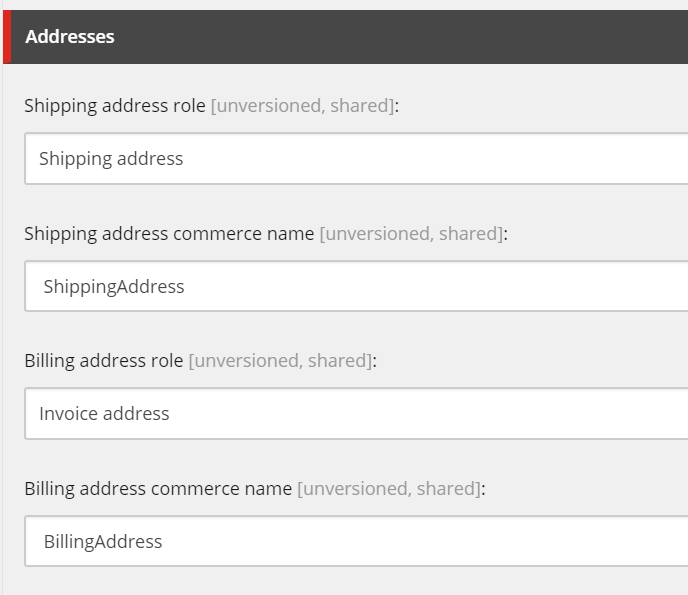688x595 pixels.
Task: Place cursor in the BillingAddress value text
Action: pos(103,542)
